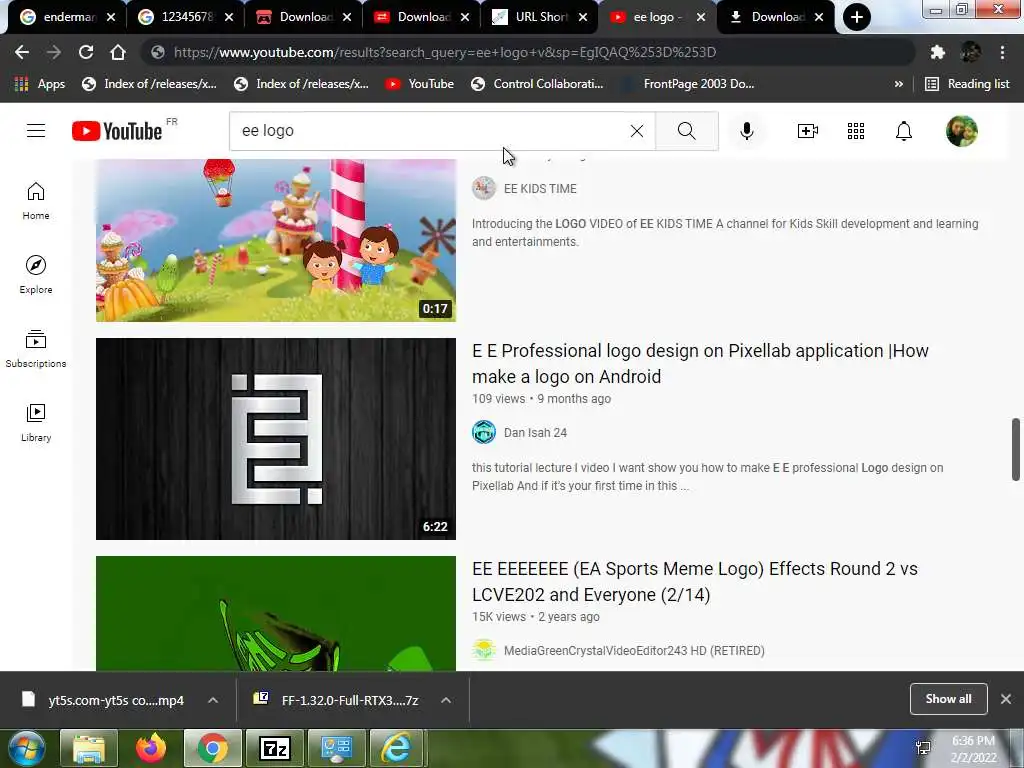Viewport: 1024px width, 768px height.
Task: Click the browser home icon
Action: tap(118, 52)
